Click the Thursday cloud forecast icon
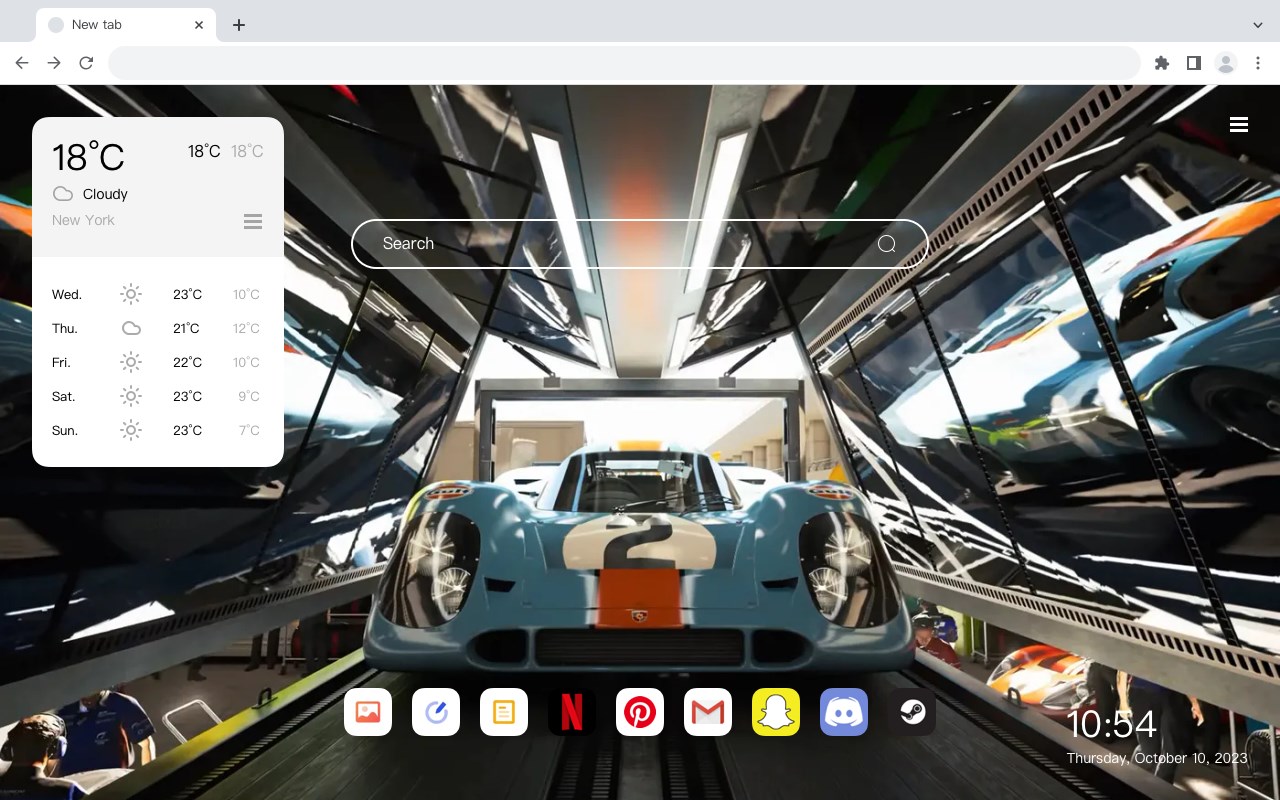 (x=131, y=328)
